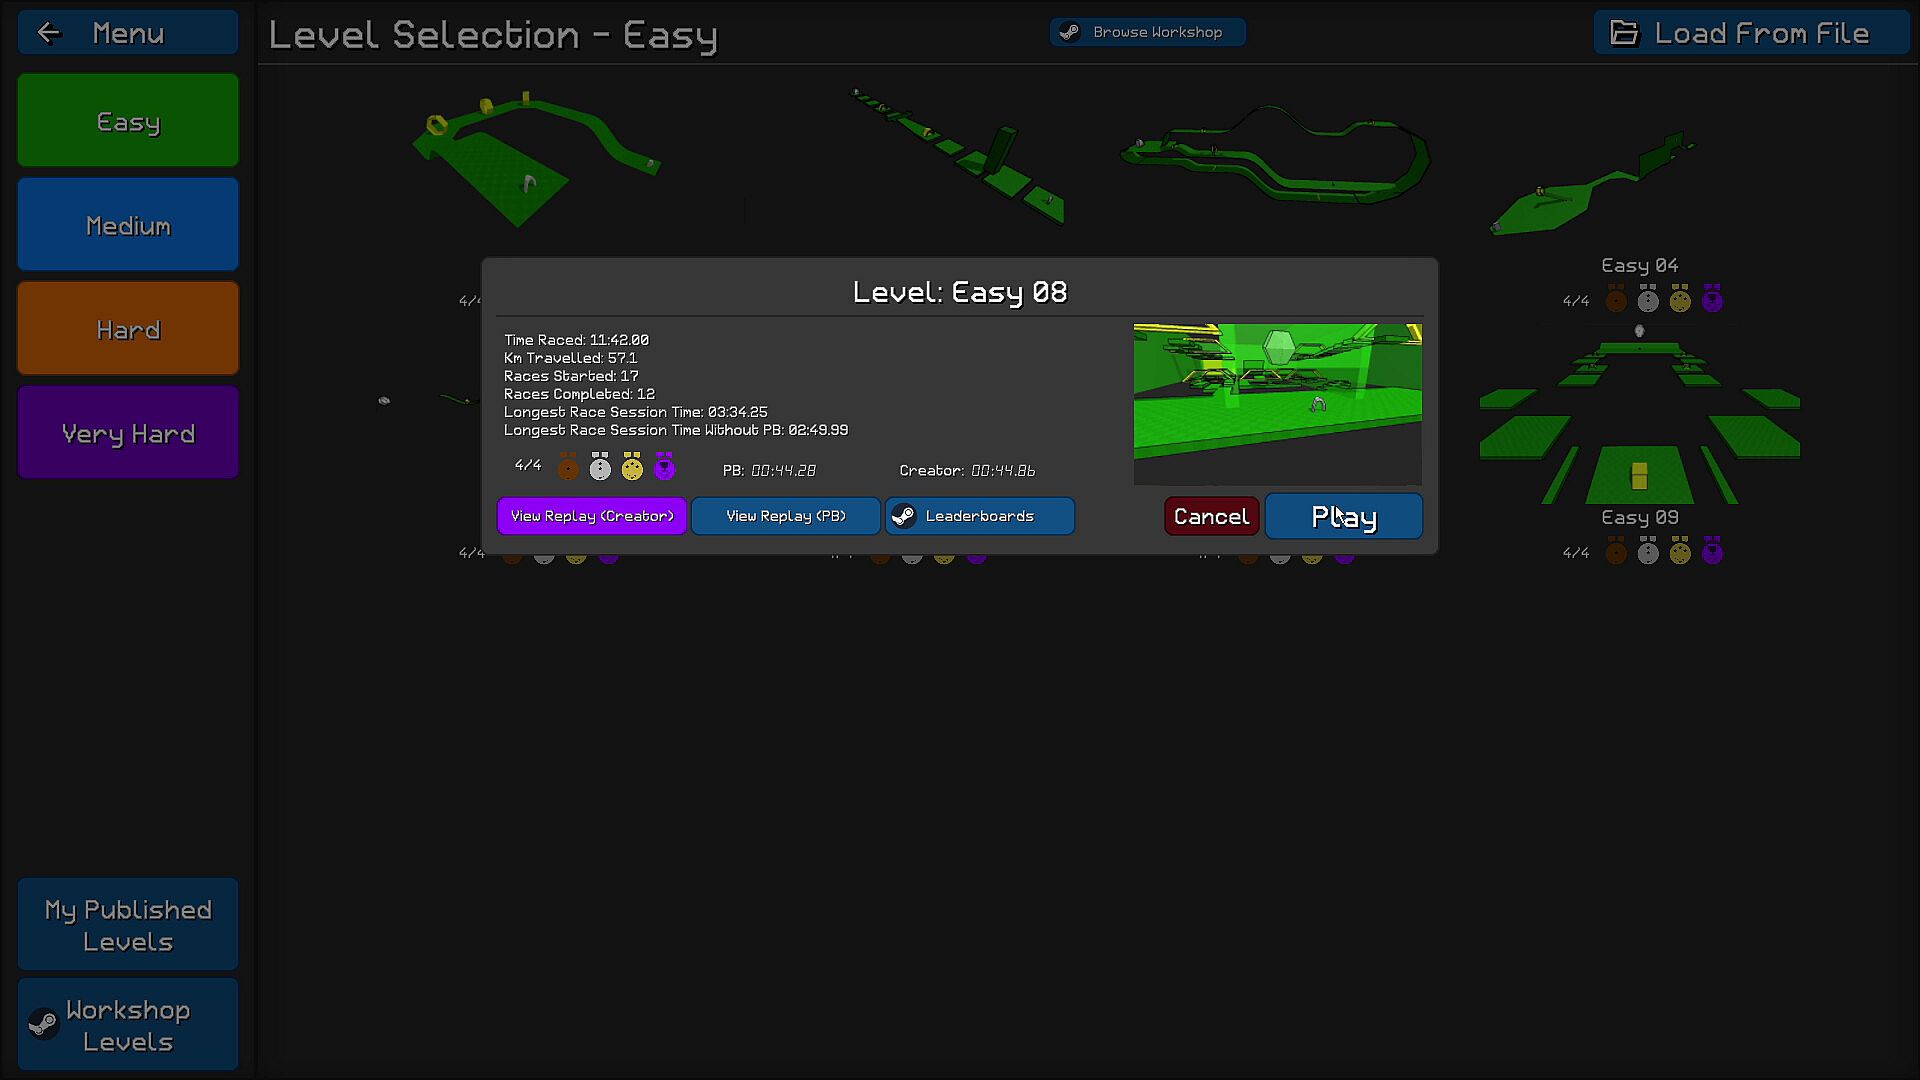Click the gold medal in Easy 08 dialog

(632, 467)
